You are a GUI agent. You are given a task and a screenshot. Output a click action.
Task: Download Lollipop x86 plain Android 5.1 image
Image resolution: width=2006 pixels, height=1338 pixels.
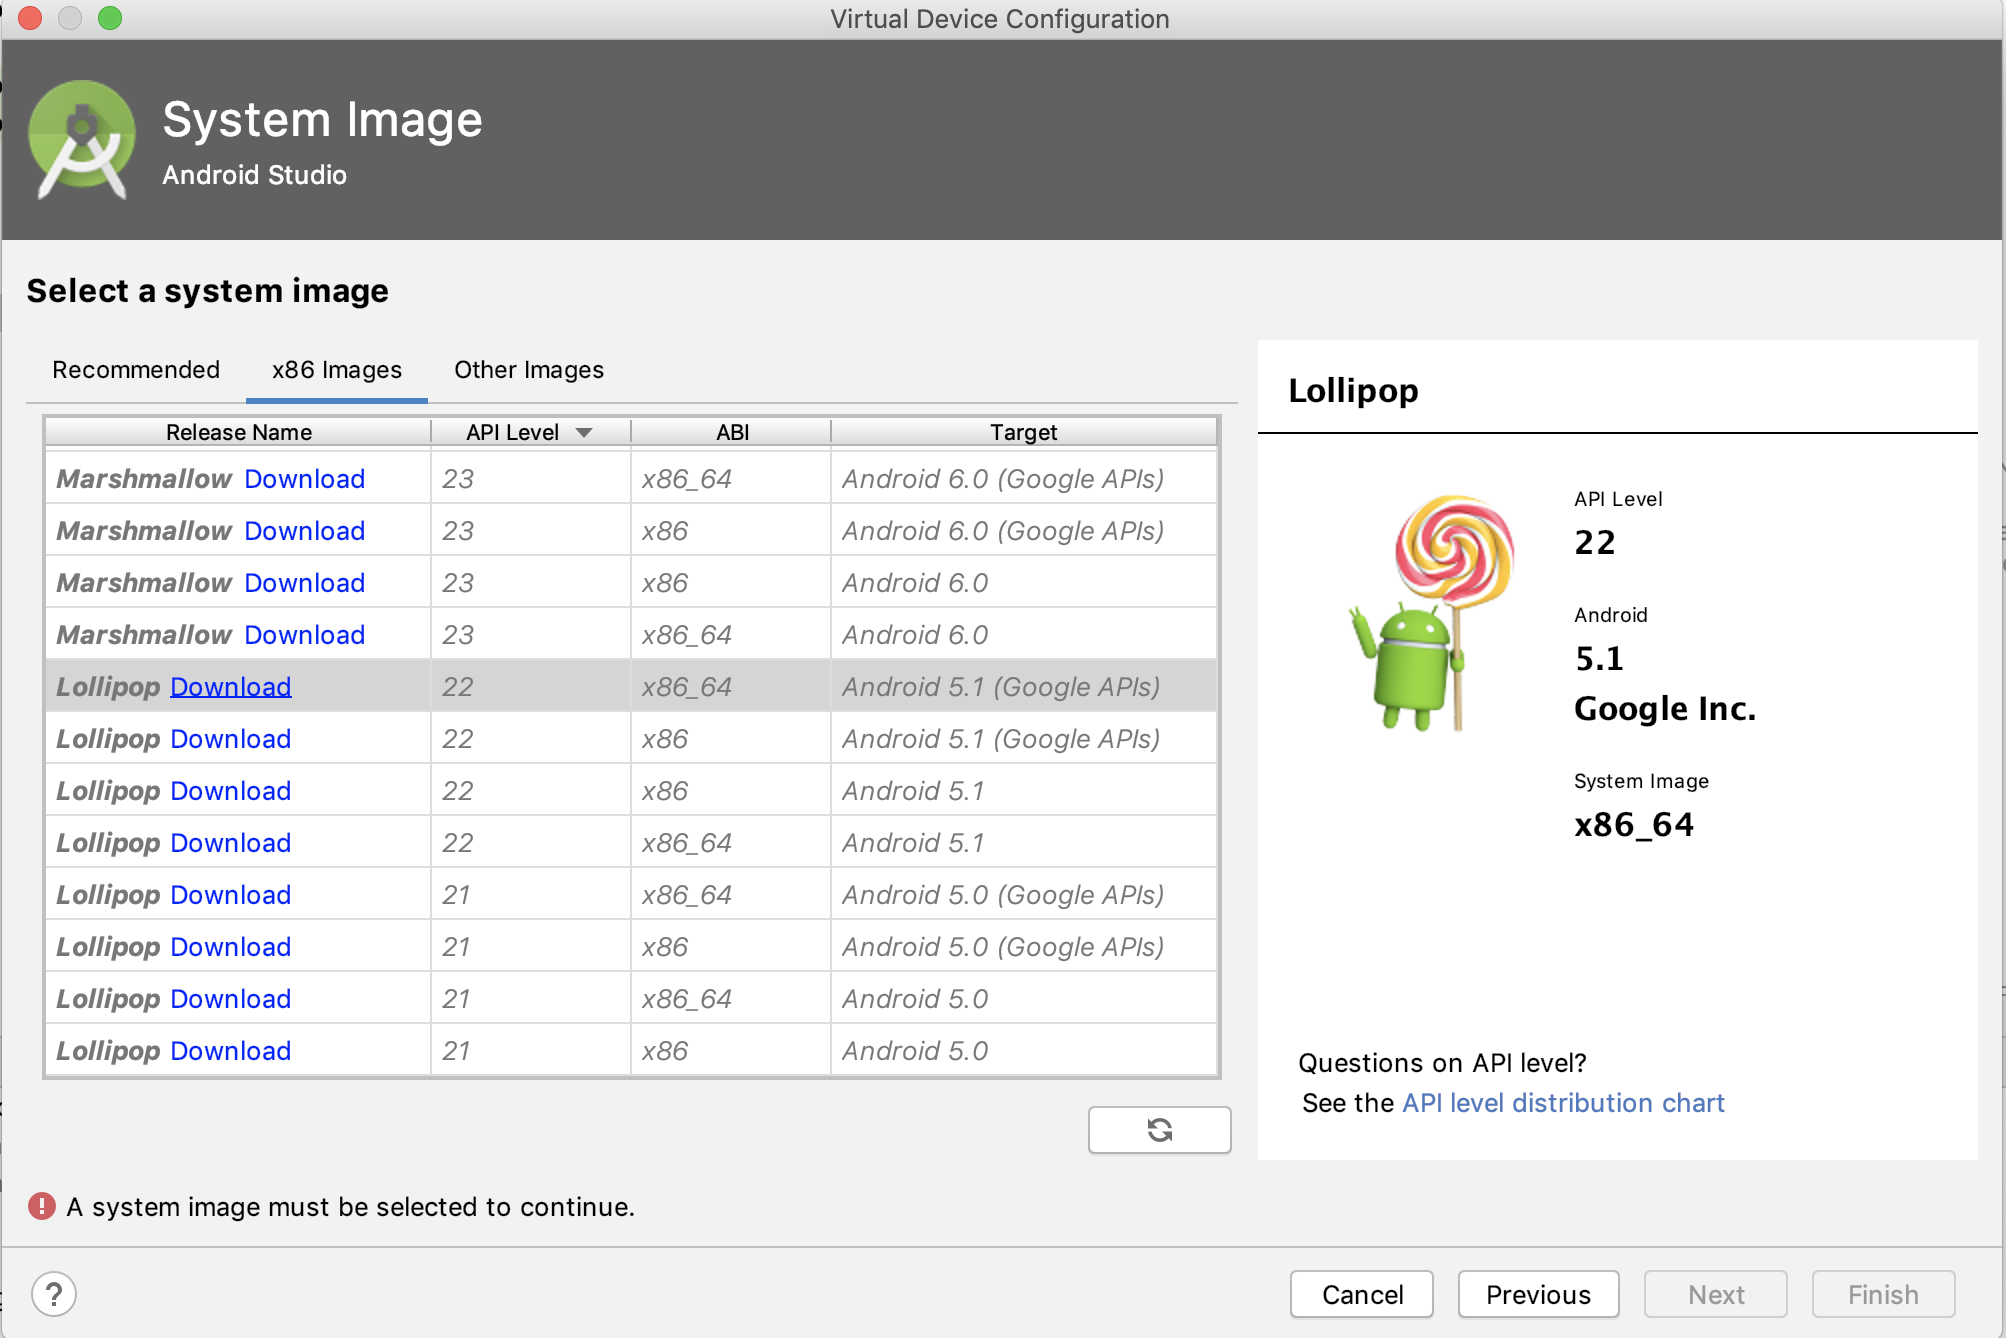[x=231, y=791]
